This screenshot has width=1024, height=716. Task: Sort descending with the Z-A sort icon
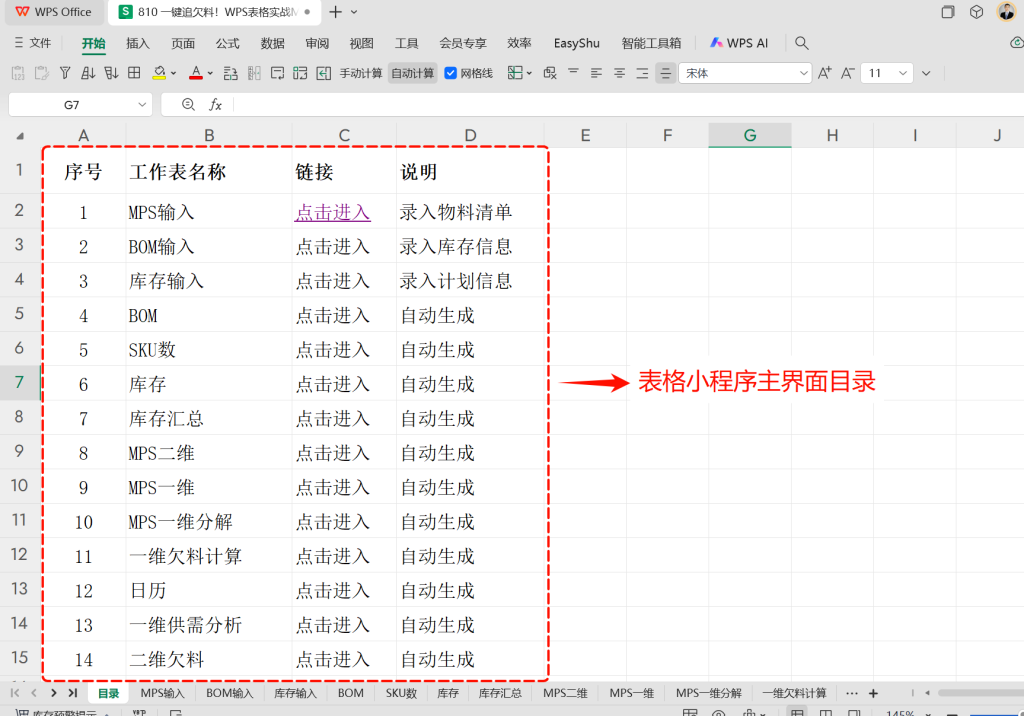[x=111, y=73]
